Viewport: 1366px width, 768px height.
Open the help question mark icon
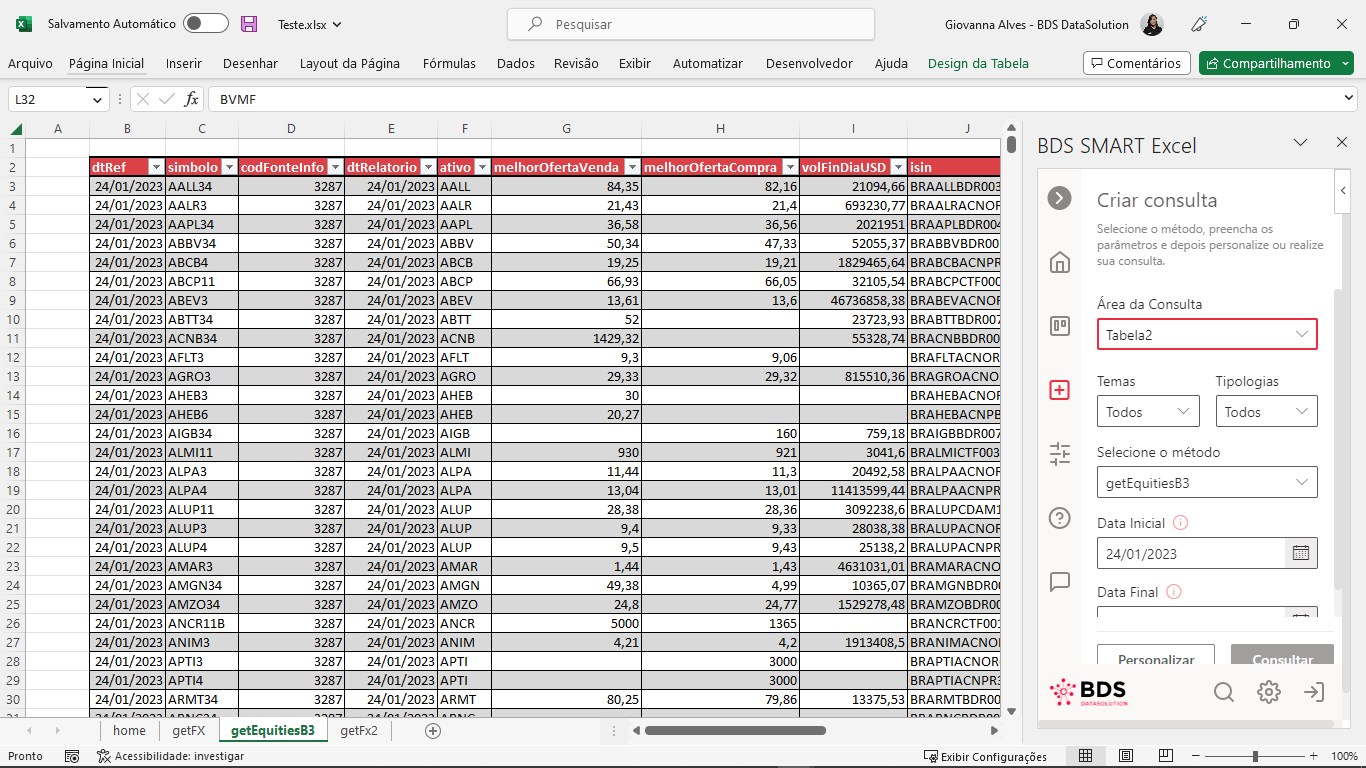[1060, 518]
